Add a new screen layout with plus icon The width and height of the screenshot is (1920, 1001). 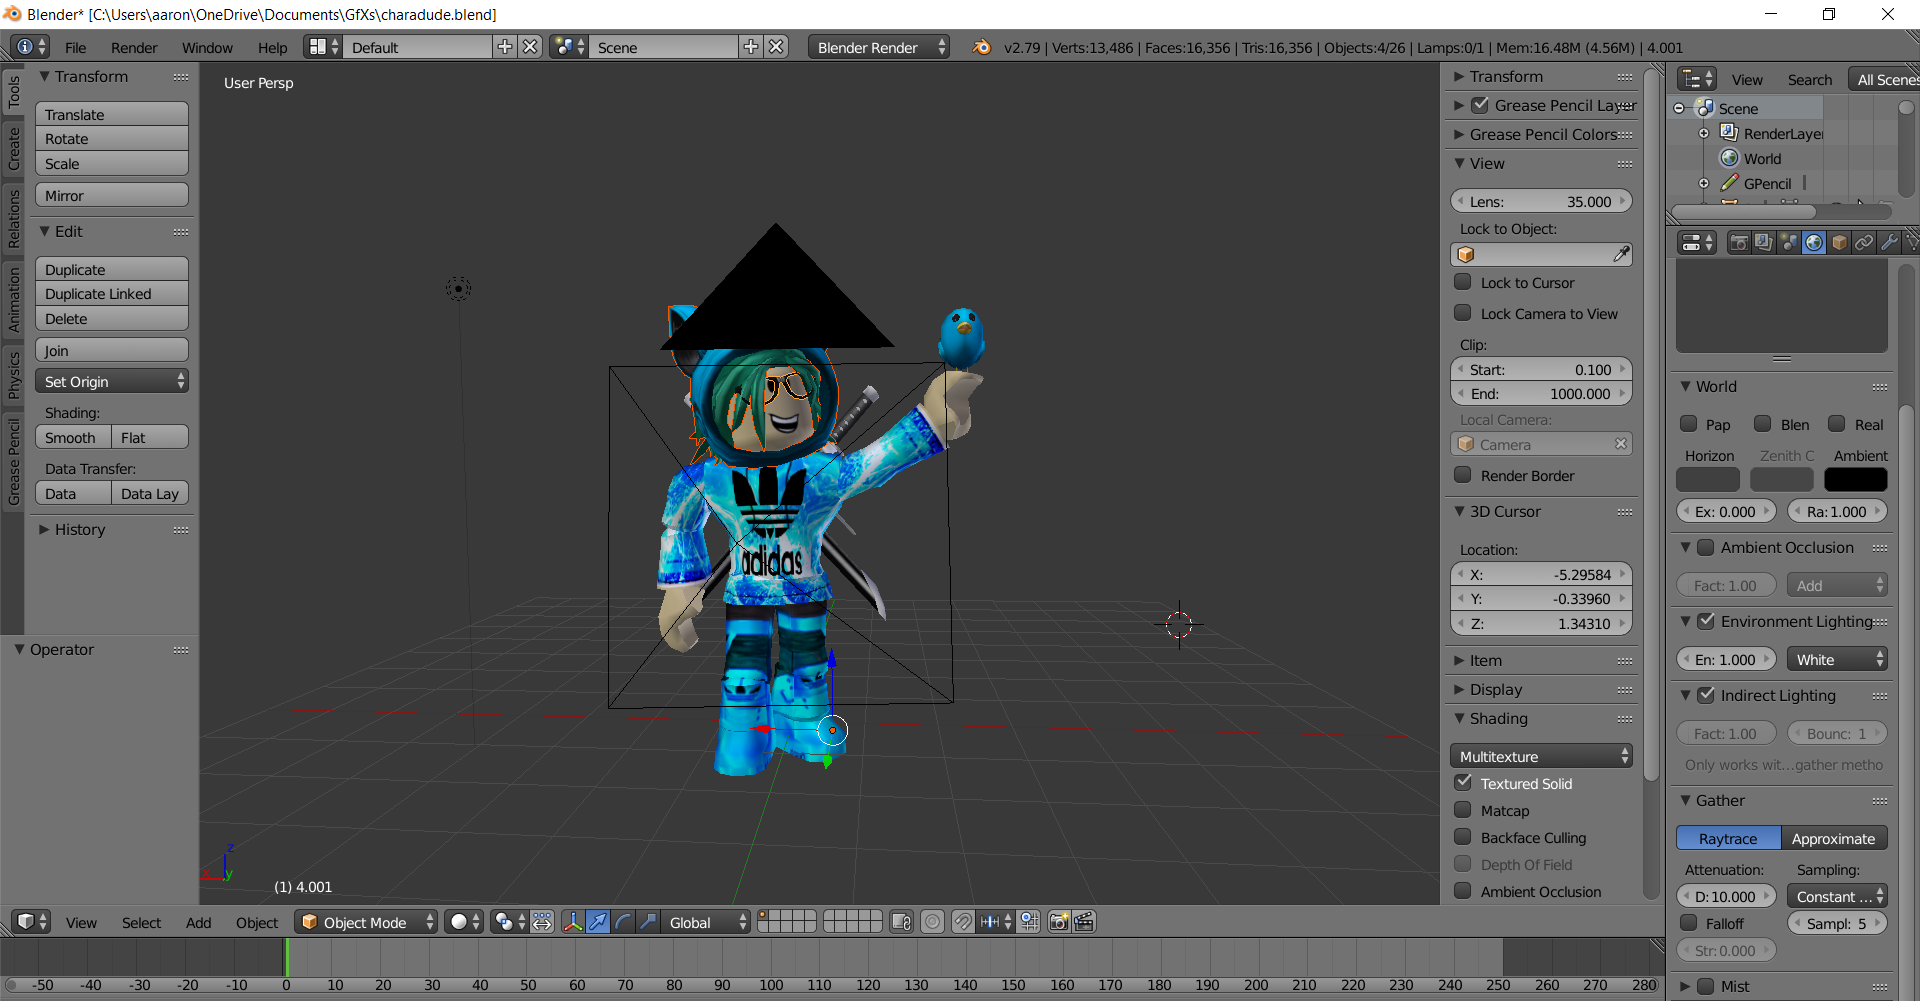[x=505, y=47]
